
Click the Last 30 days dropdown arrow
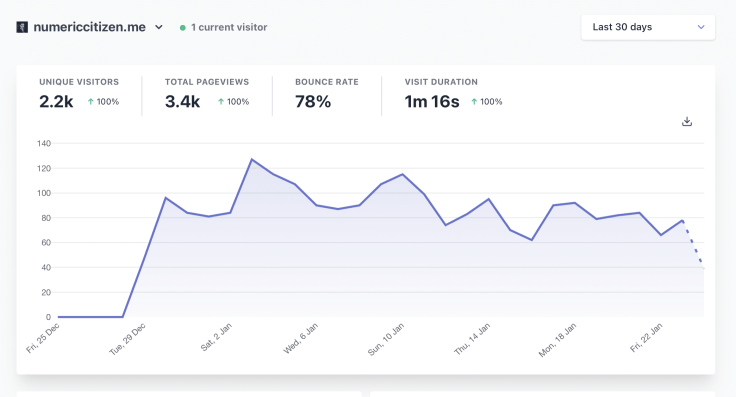coord(701,27)
